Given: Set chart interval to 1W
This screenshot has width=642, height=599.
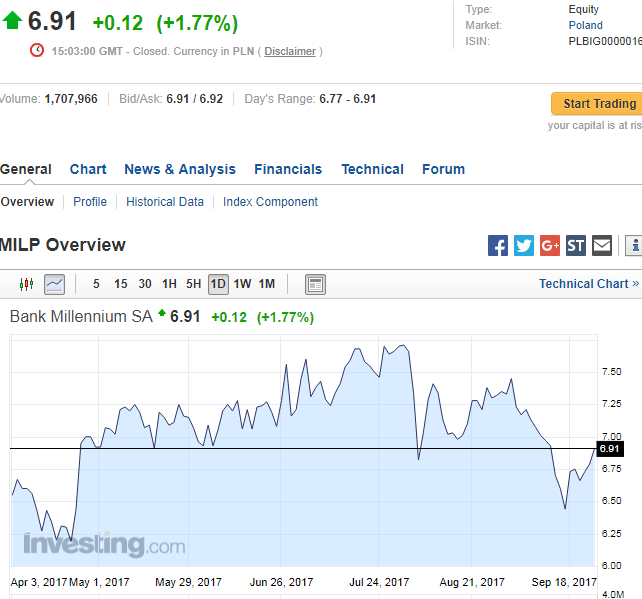Looking at the screenshot, I should coord(242,284).
